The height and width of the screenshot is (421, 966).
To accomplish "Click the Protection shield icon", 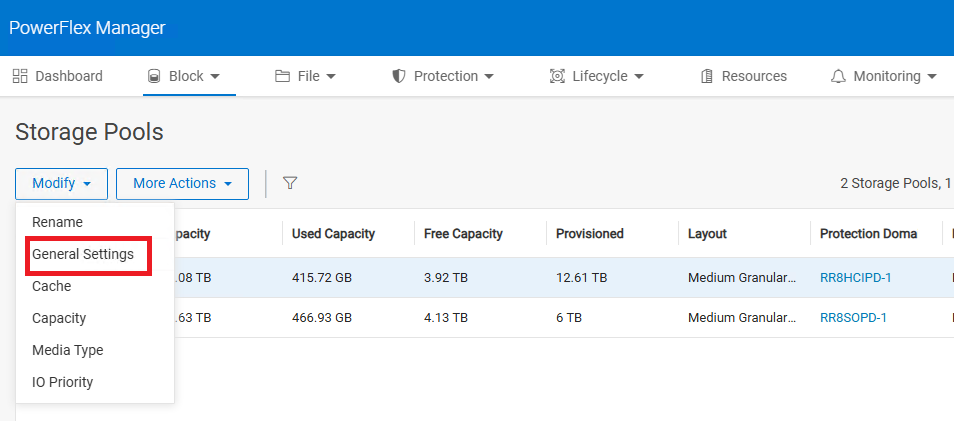I will 398,76.
